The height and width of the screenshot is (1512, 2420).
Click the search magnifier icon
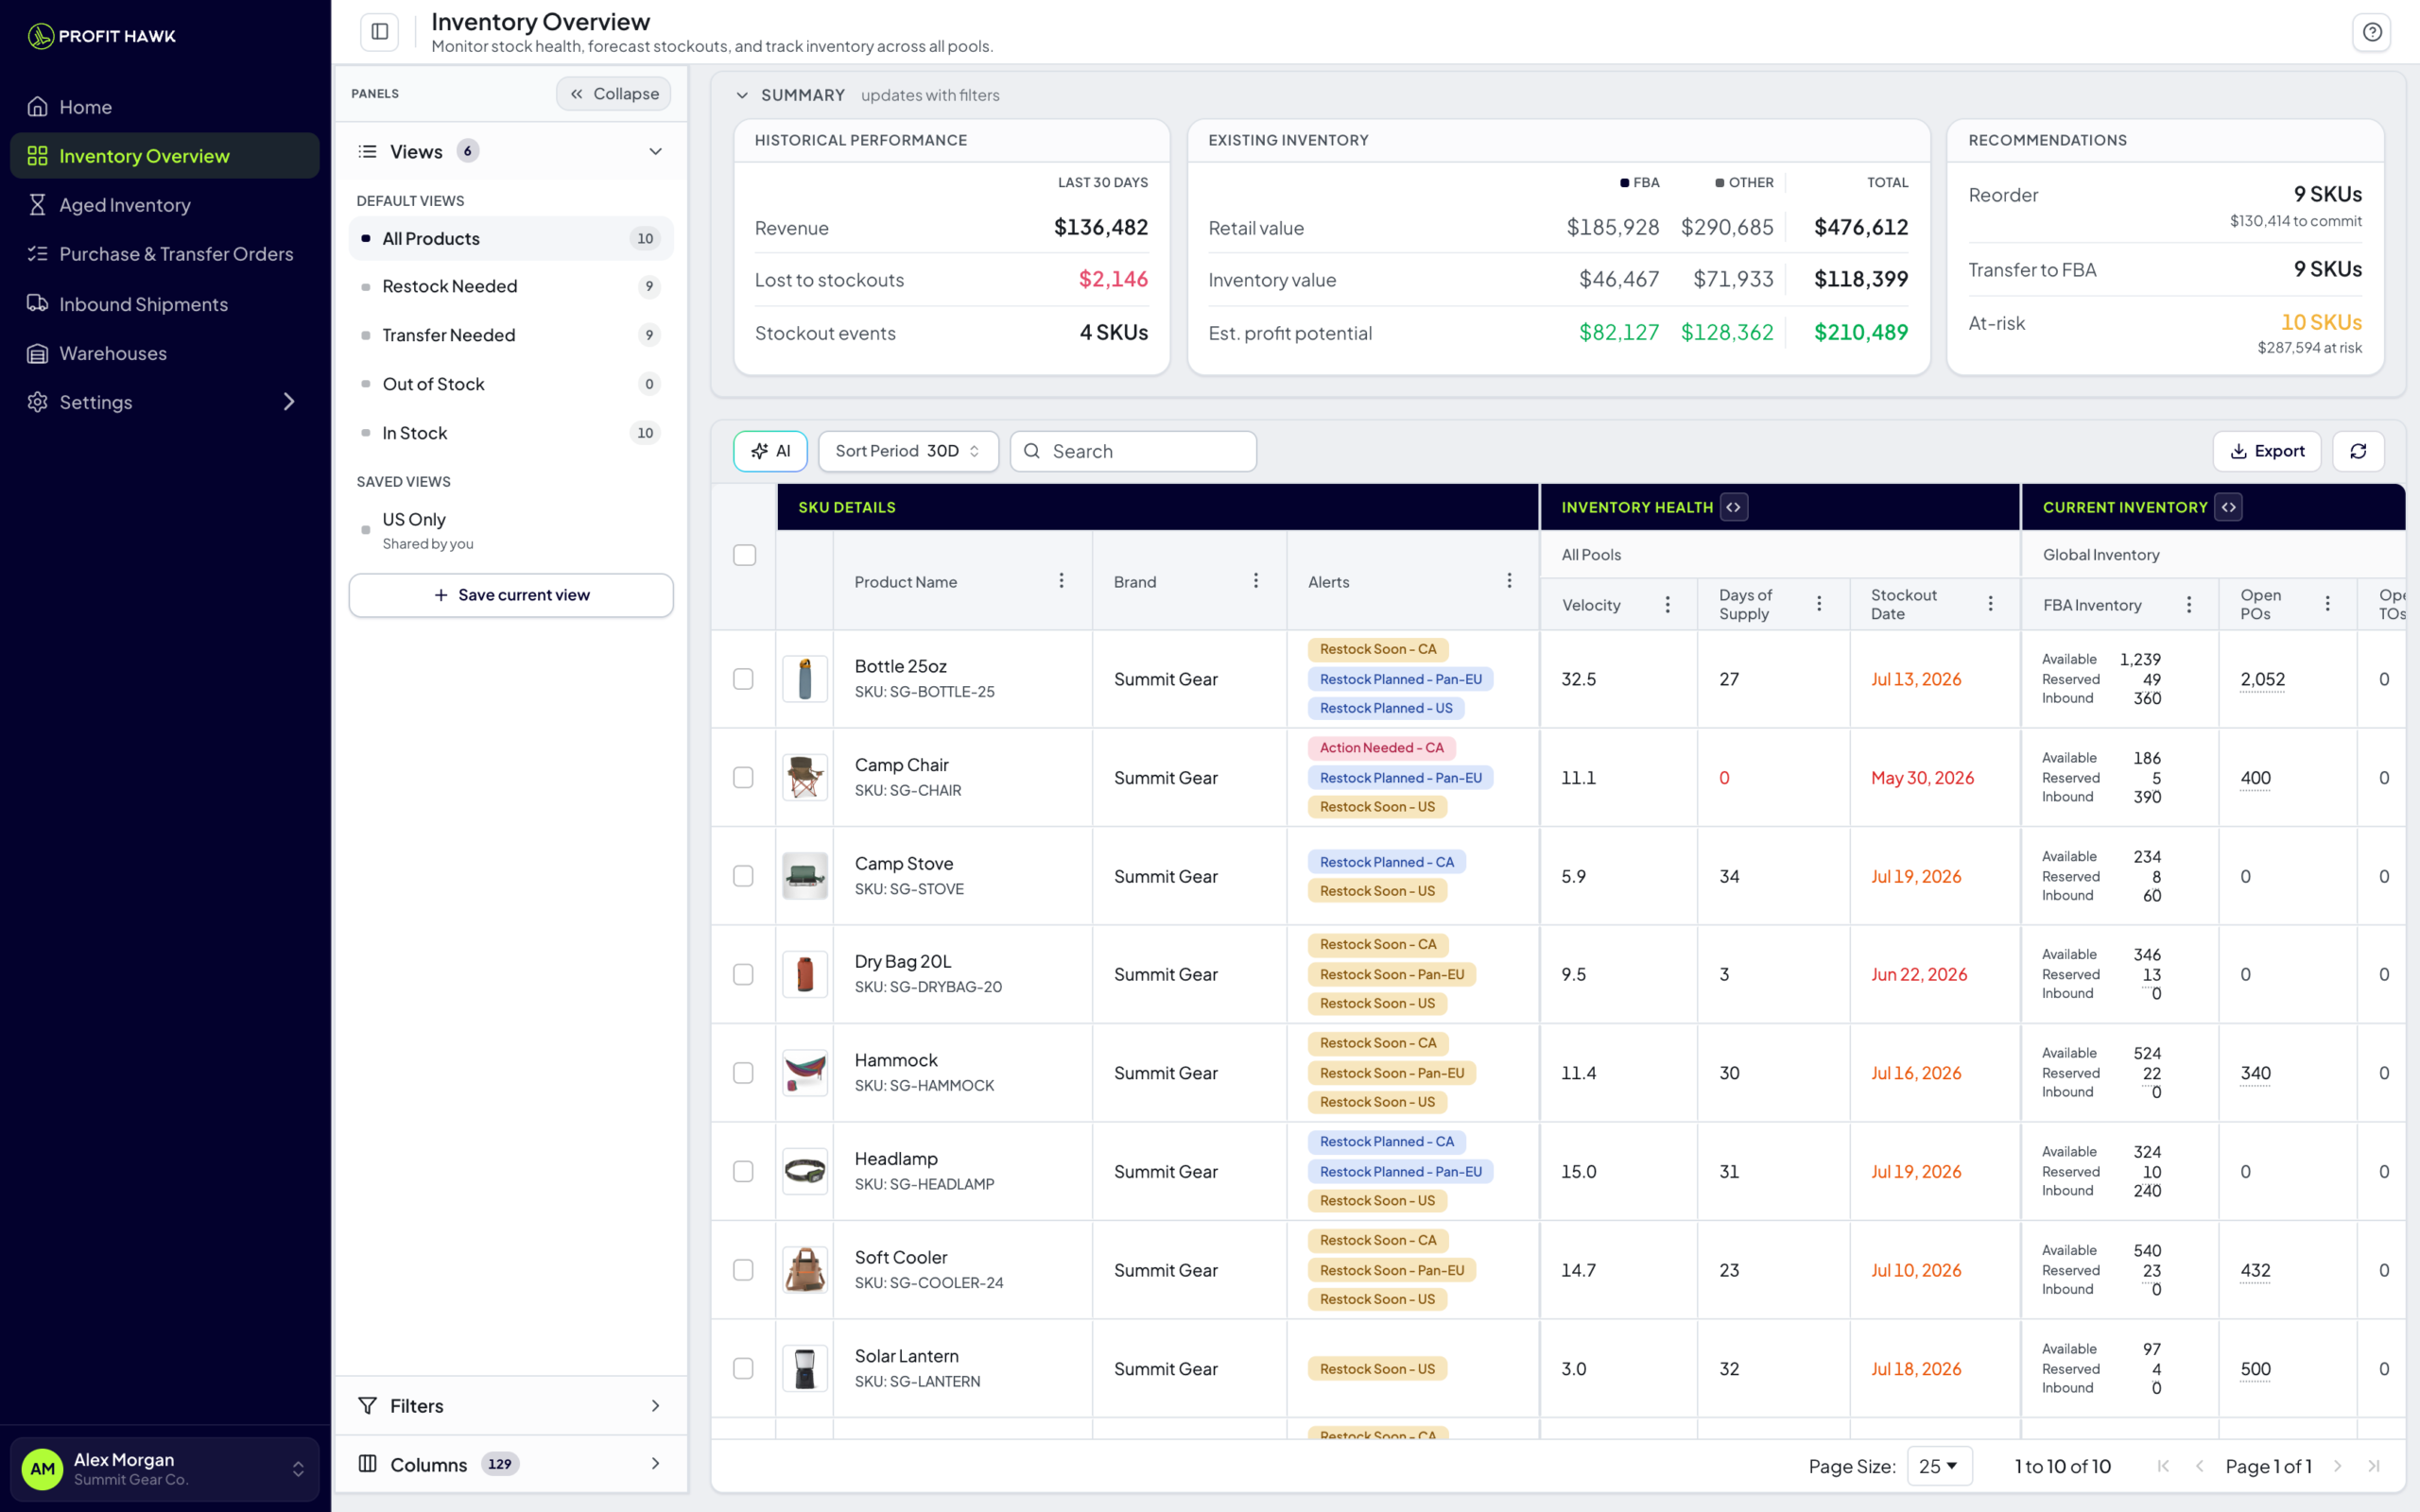[1032, 451]
